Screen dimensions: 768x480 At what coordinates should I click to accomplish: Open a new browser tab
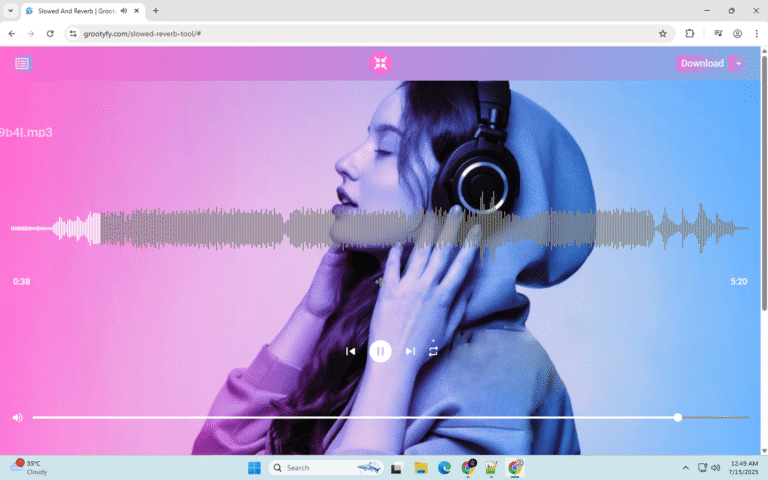click(x=155, y=11)
